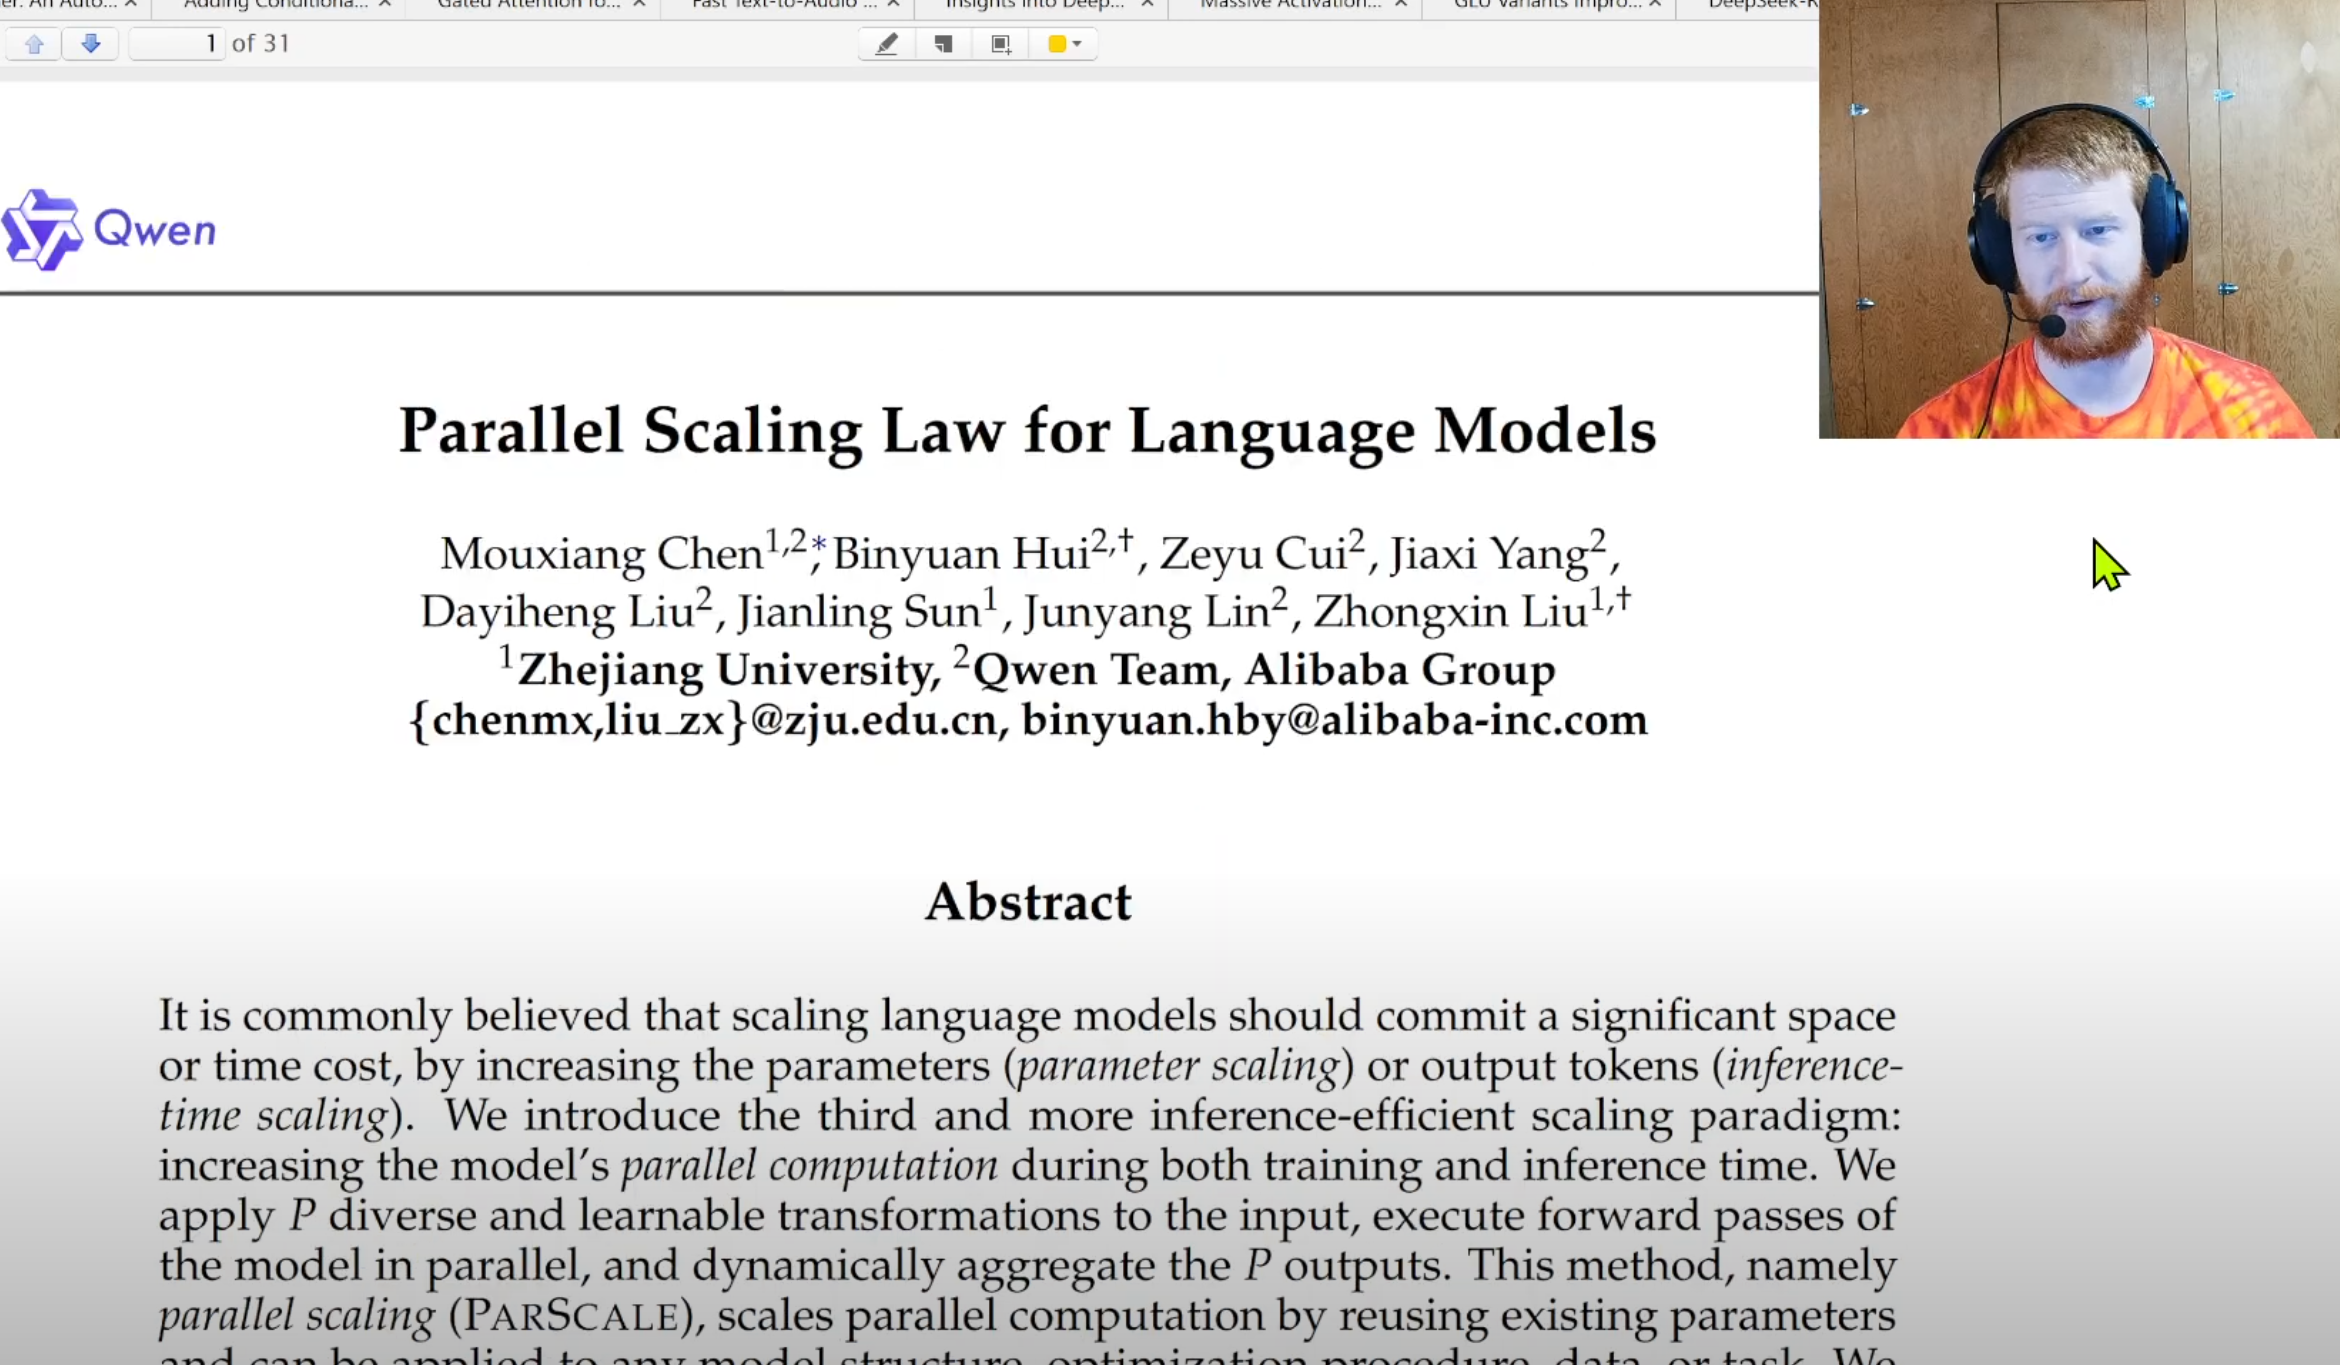Close the 'Massive Activation...' tab
Screen dimensions: 2340x1365
[x=1401, y=5]
